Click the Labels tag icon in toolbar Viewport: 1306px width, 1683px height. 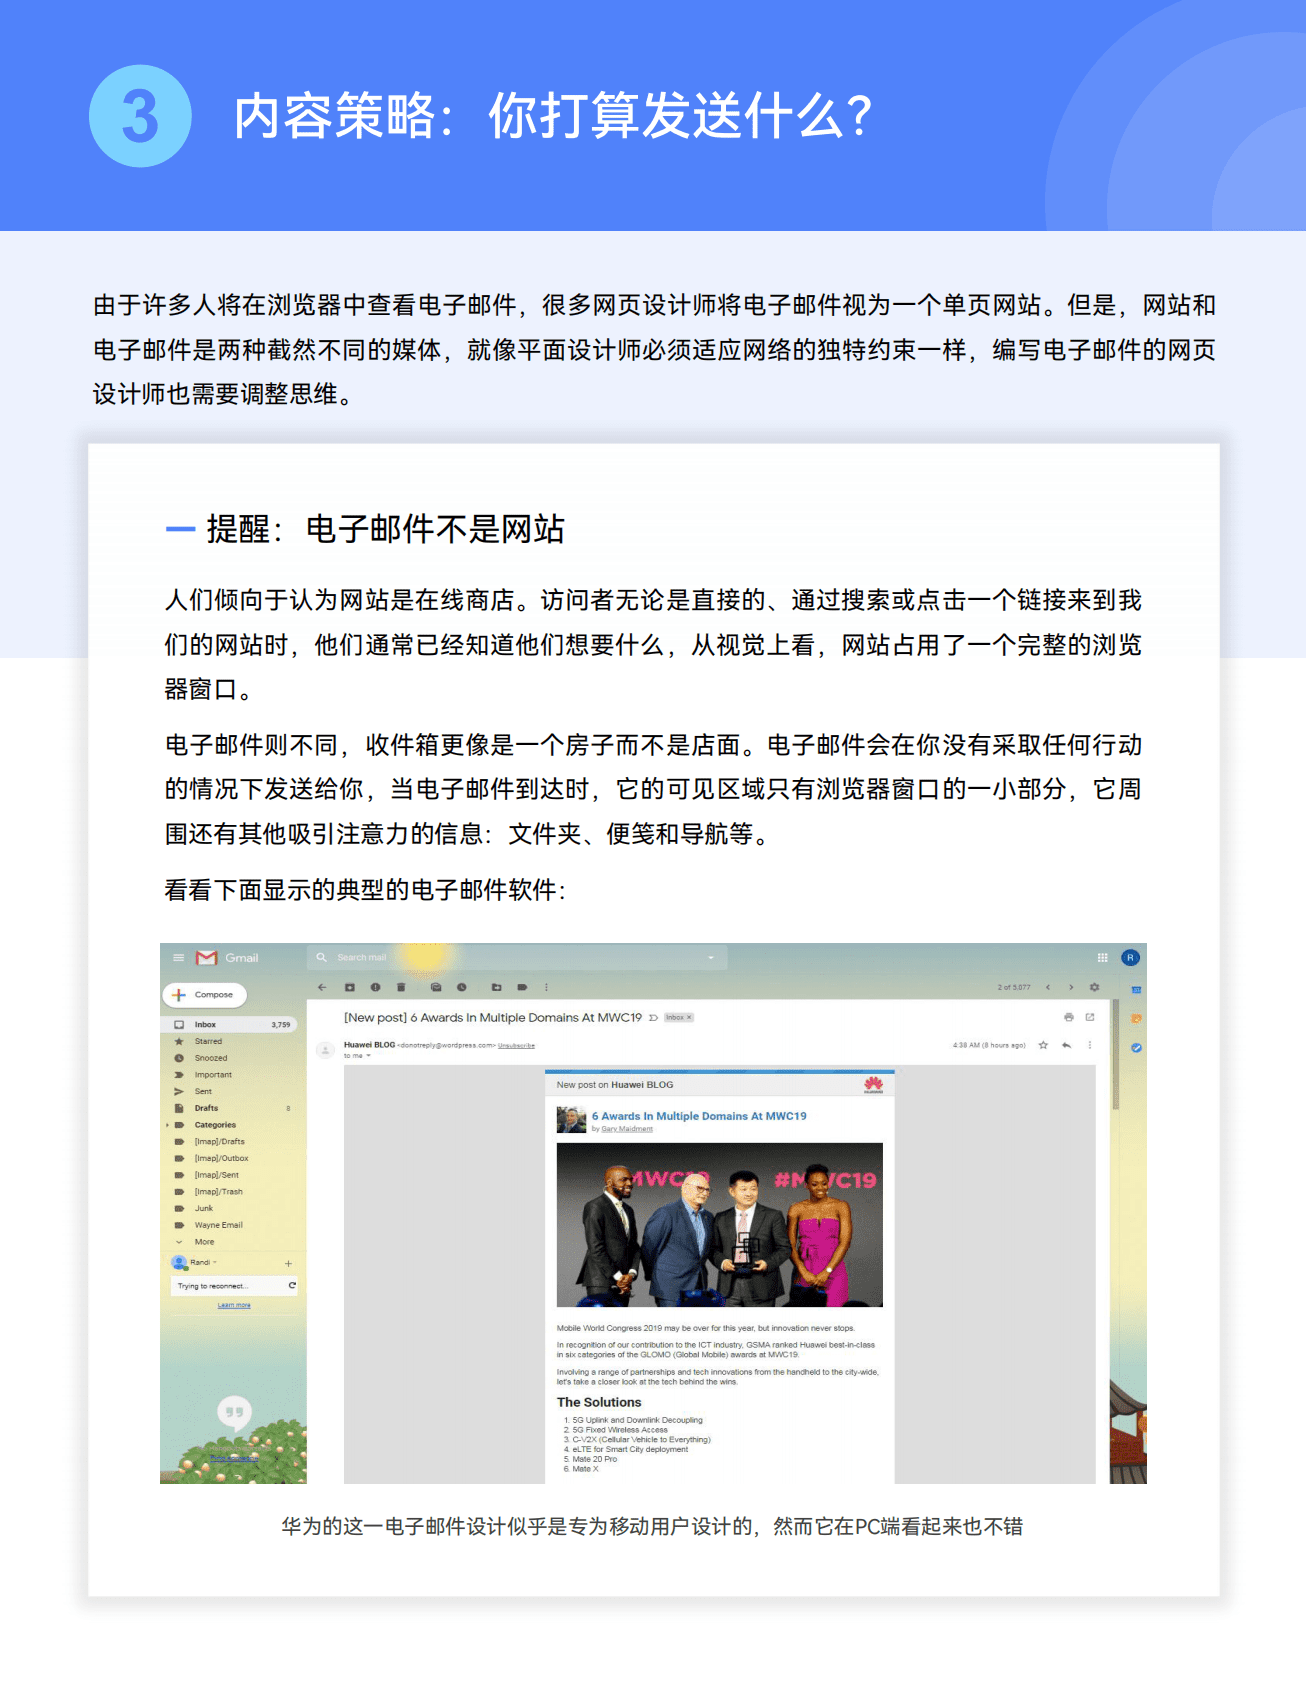click(522, 987)
